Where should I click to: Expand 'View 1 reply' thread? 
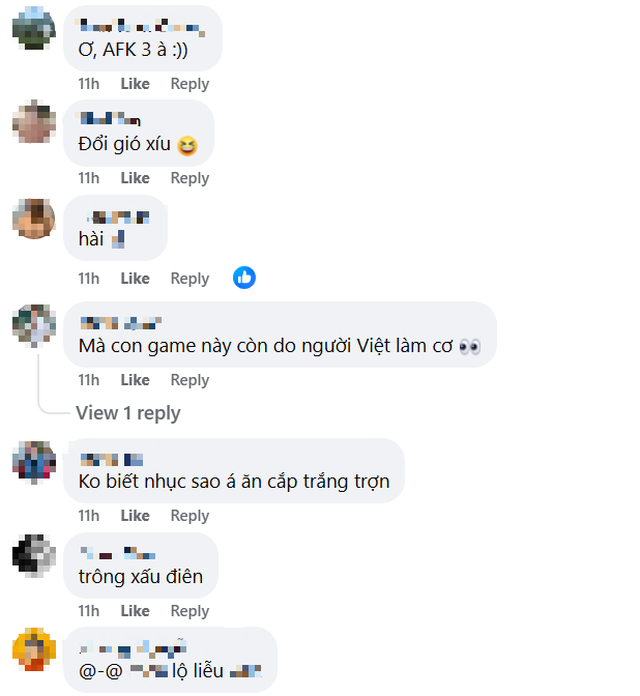(x=128, y=413)
